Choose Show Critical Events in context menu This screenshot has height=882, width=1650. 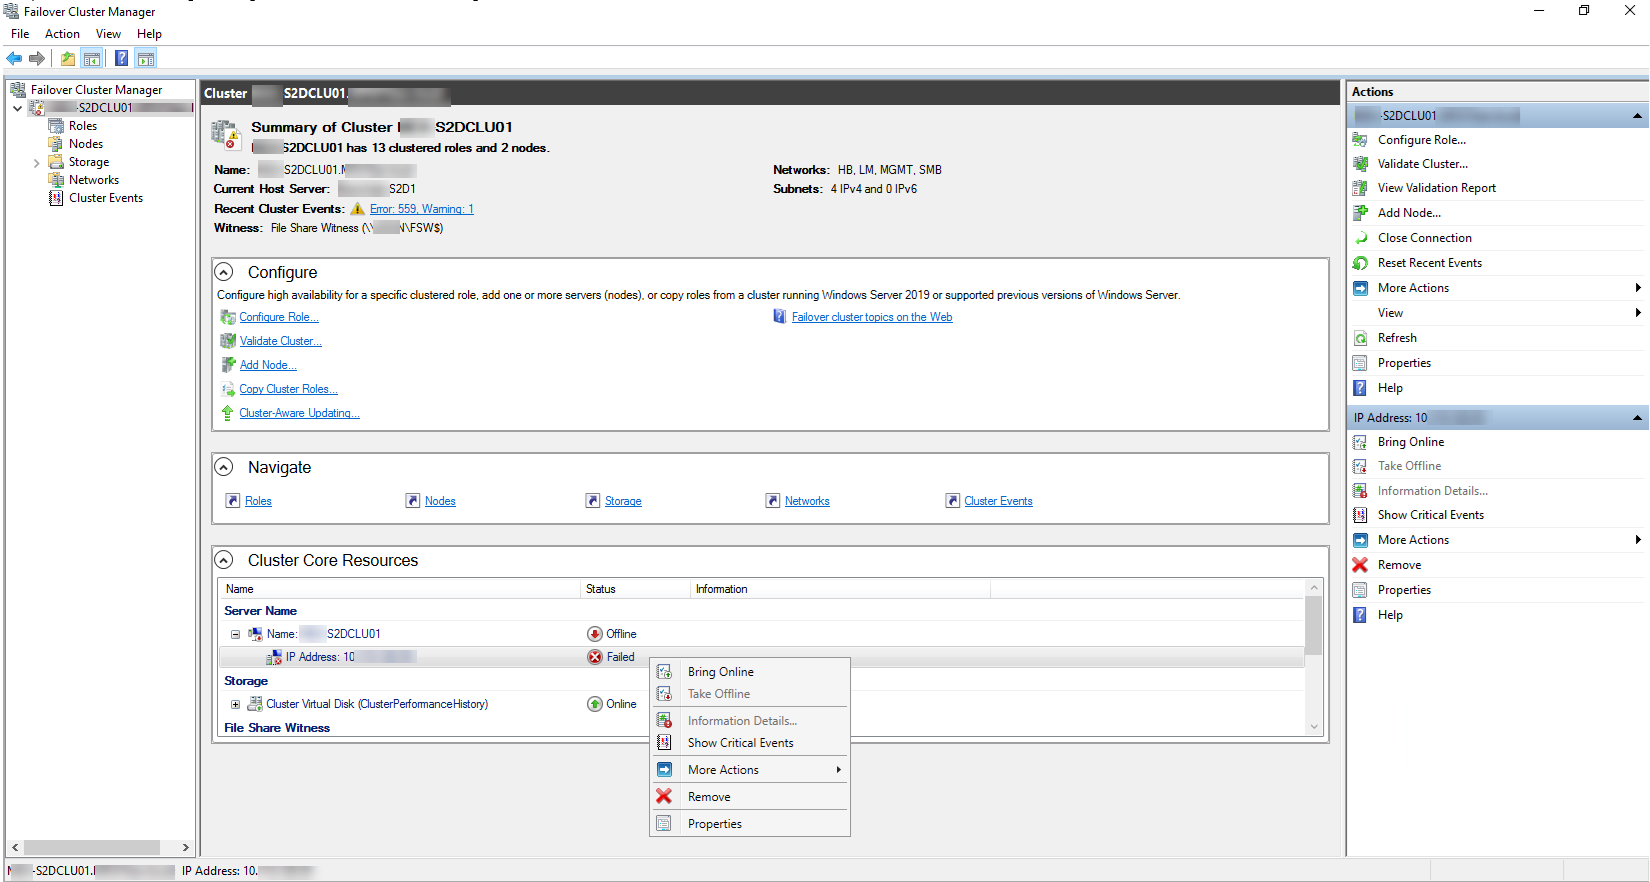[750, 743]
